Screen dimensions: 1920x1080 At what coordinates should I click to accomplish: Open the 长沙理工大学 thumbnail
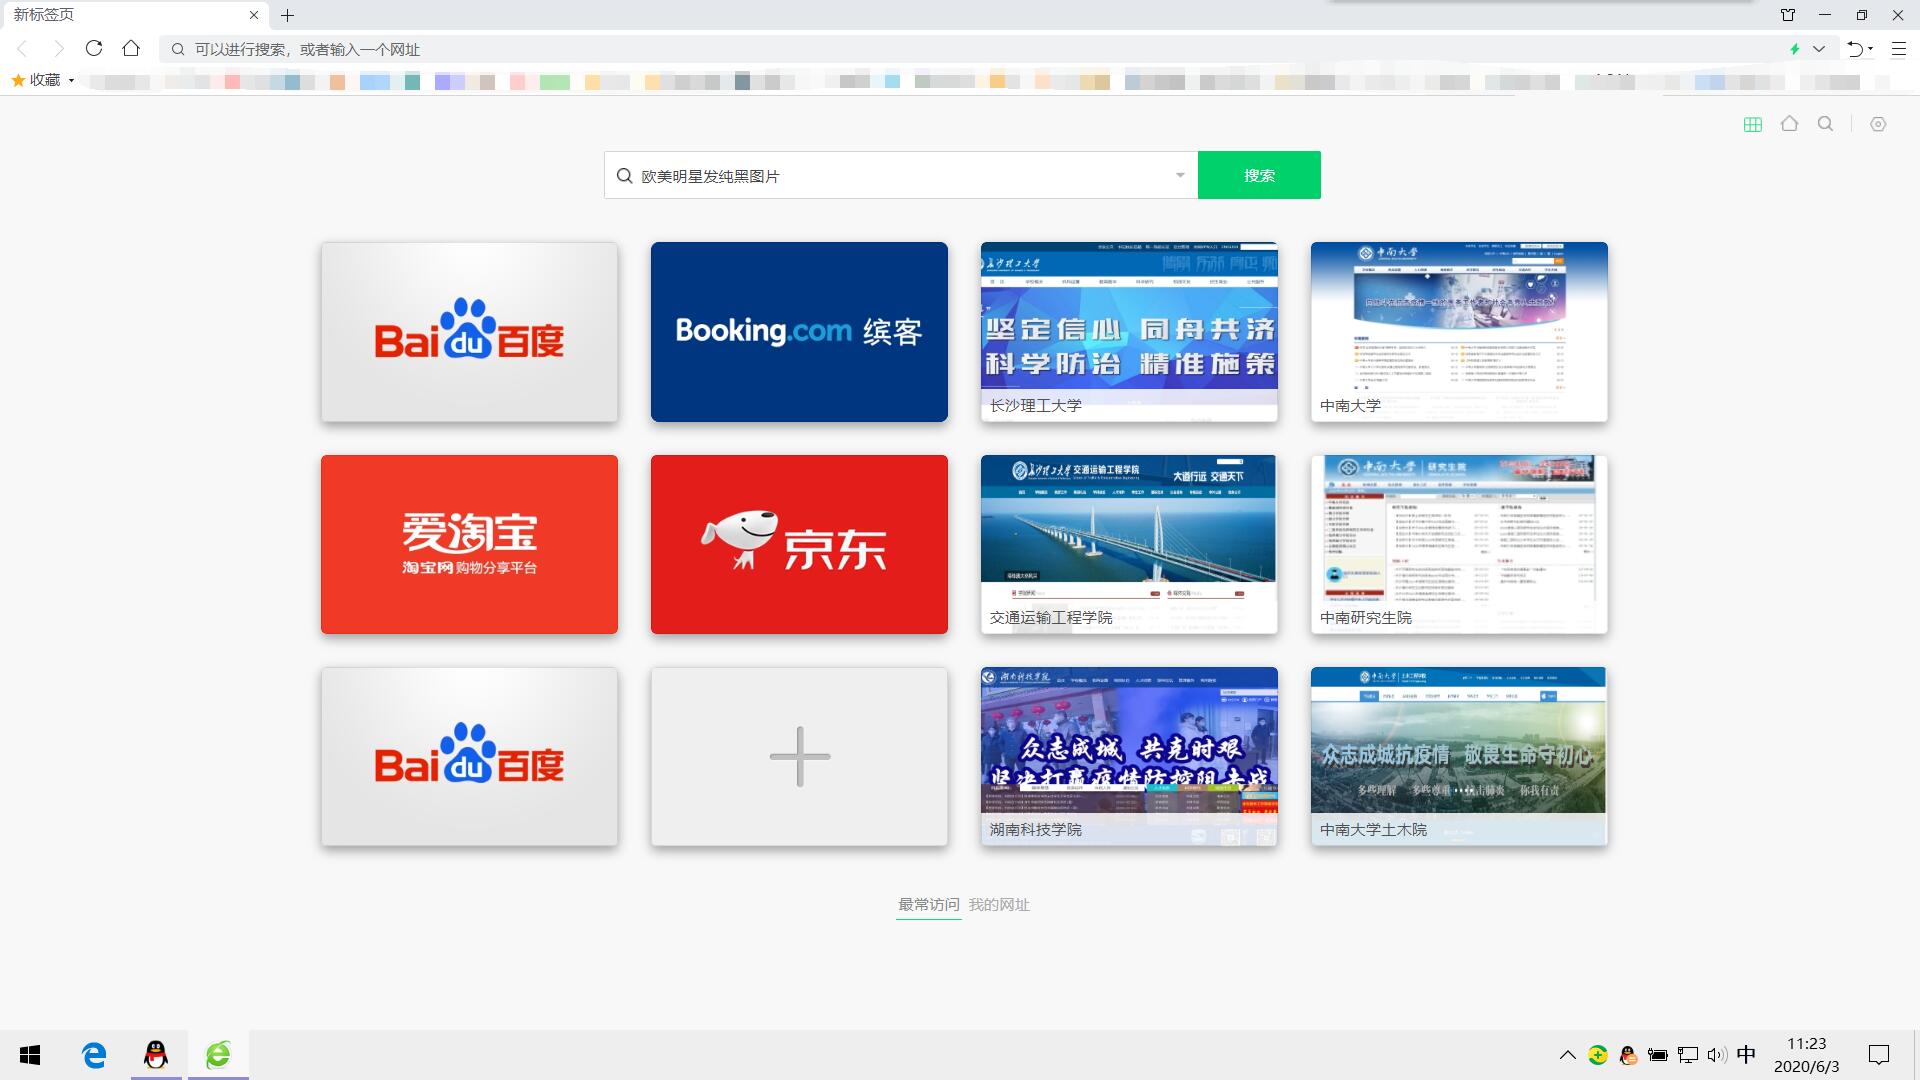tap(1129, 332)
